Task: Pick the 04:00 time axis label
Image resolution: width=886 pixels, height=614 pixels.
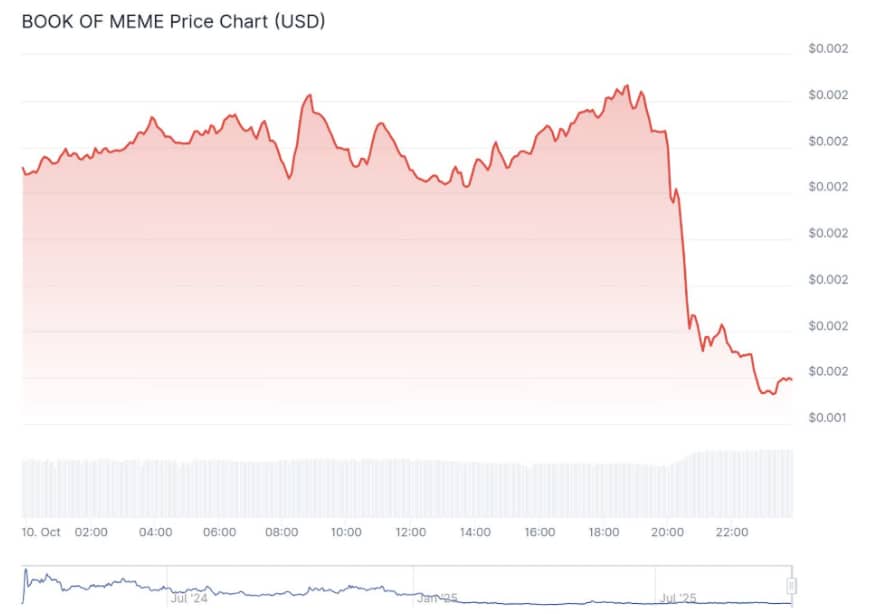Action: (155, 532)
